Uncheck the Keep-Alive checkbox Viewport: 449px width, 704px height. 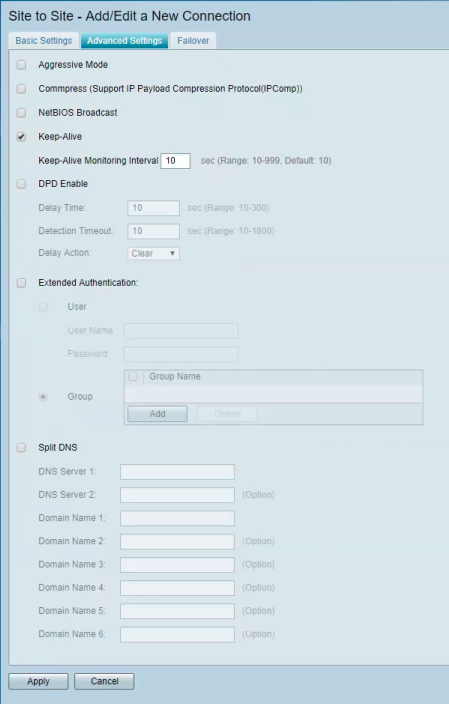click(x=22, y=136)
